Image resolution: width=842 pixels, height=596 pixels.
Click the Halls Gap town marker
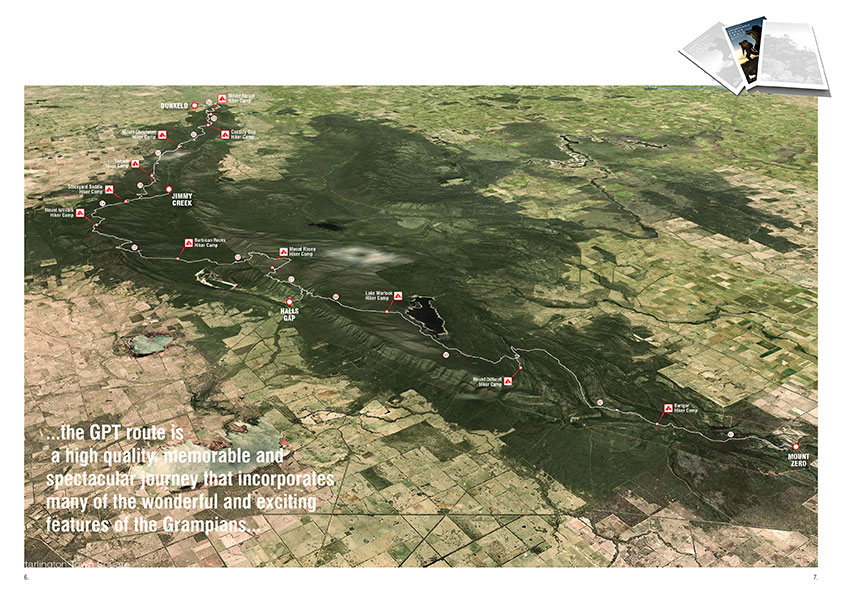click(290, 301)
